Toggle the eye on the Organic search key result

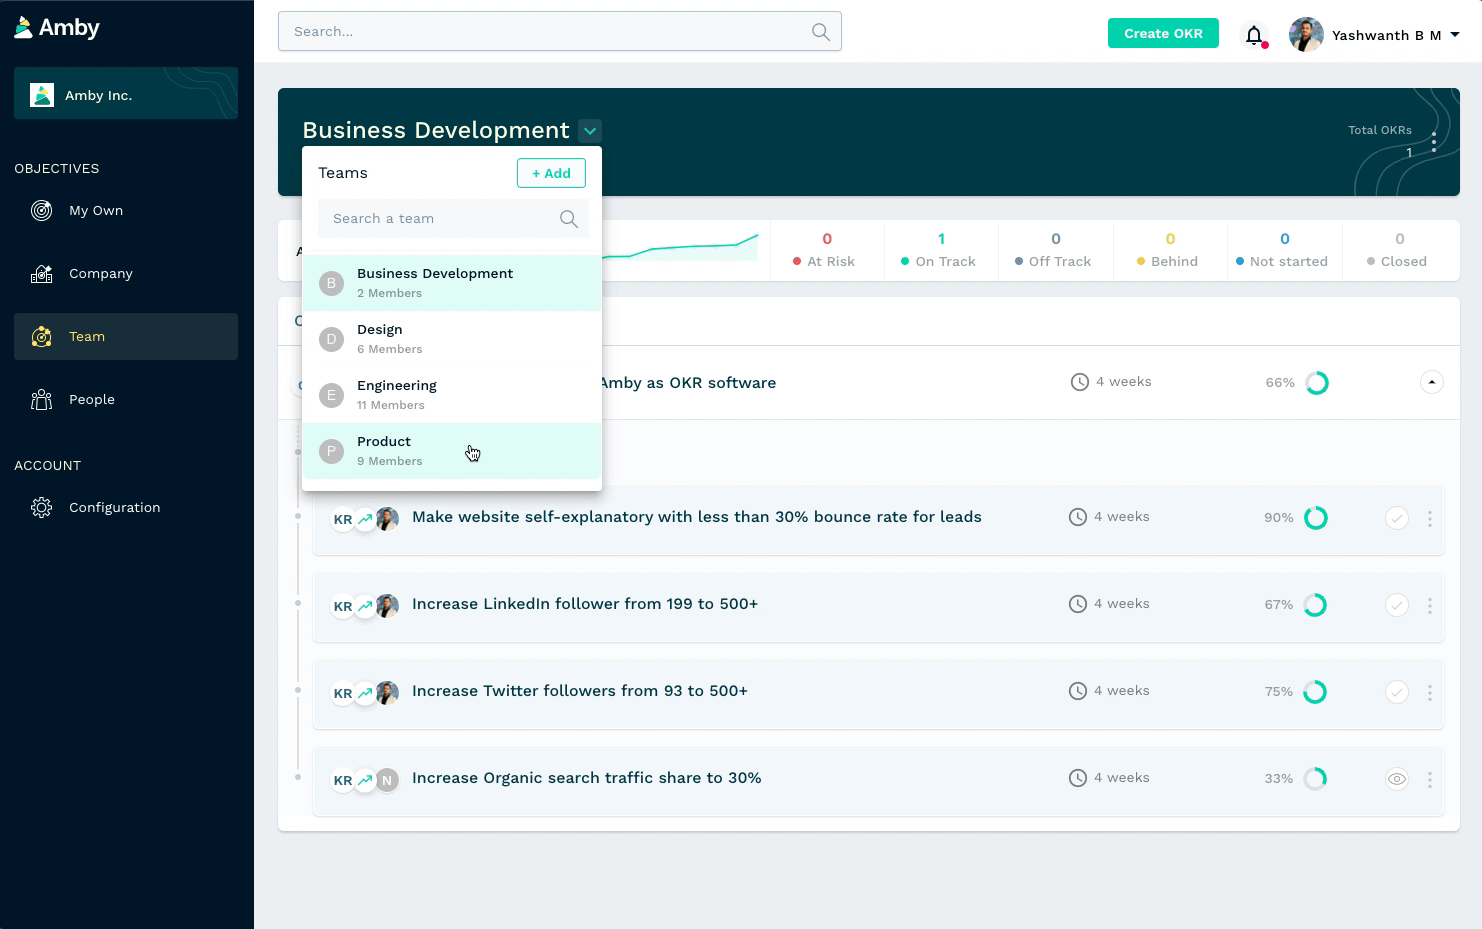point(1397,779)
